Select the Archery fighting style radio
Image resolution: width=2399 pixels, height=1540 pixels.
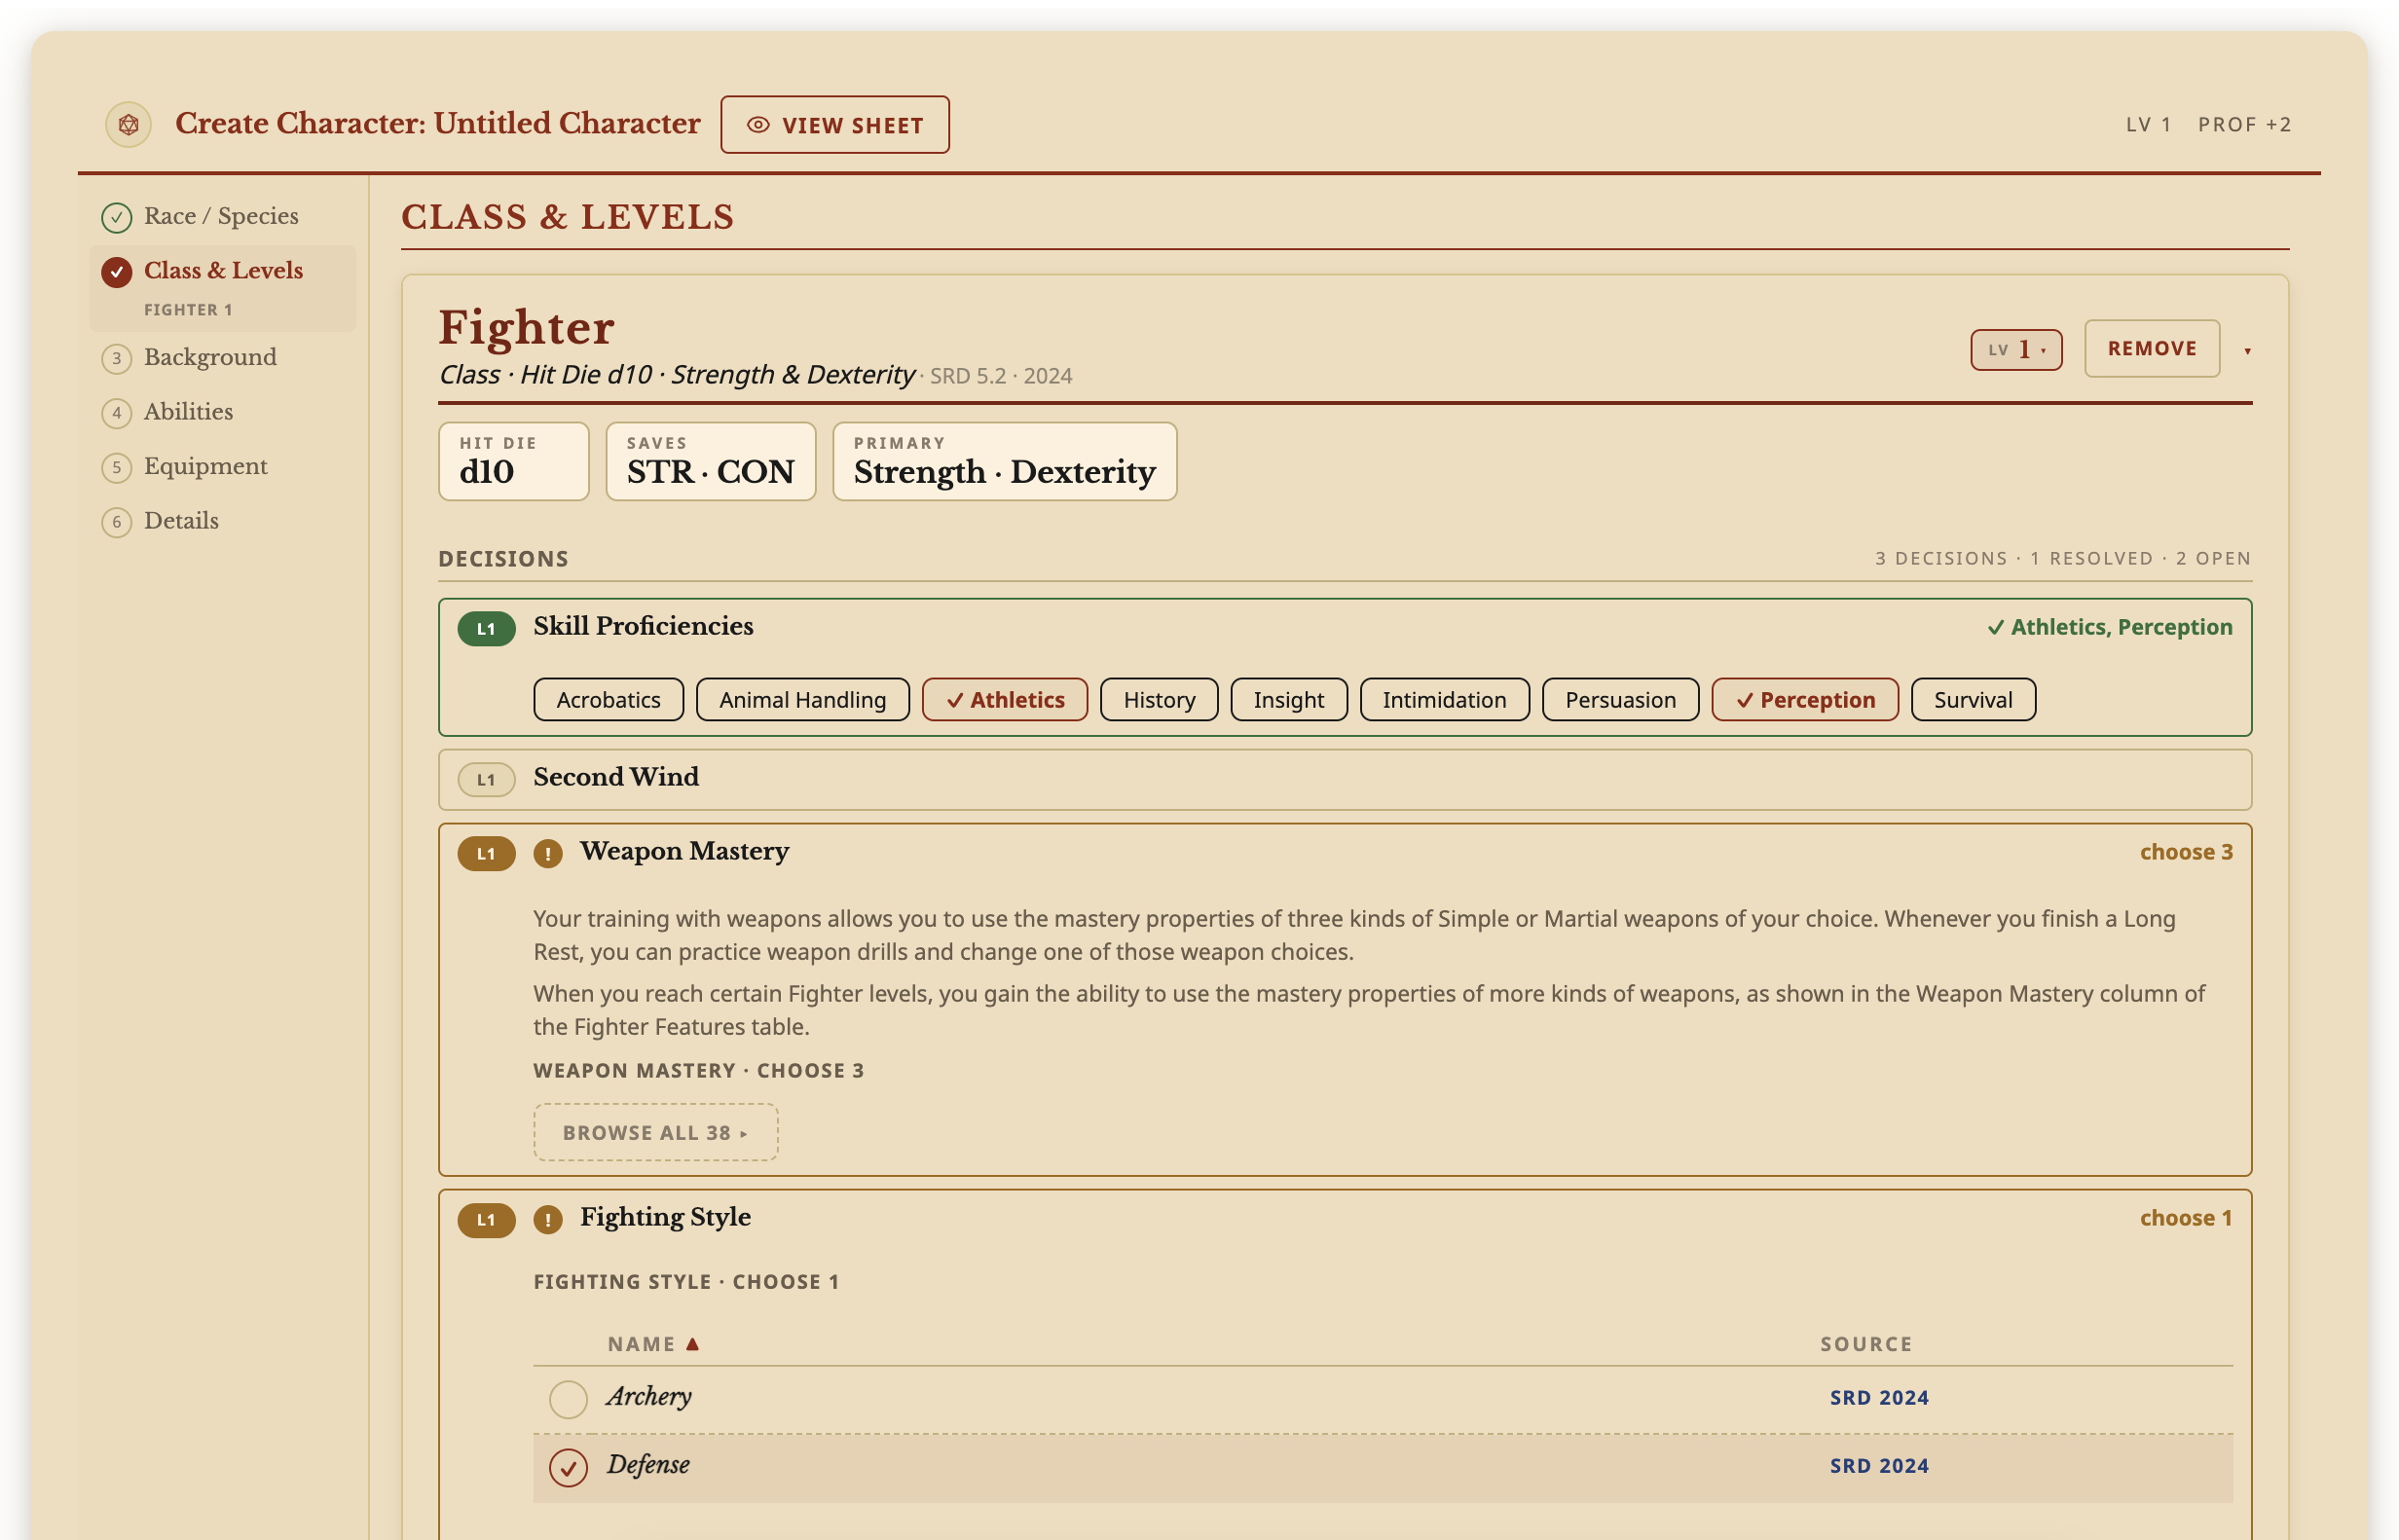tap(568, 1398)
